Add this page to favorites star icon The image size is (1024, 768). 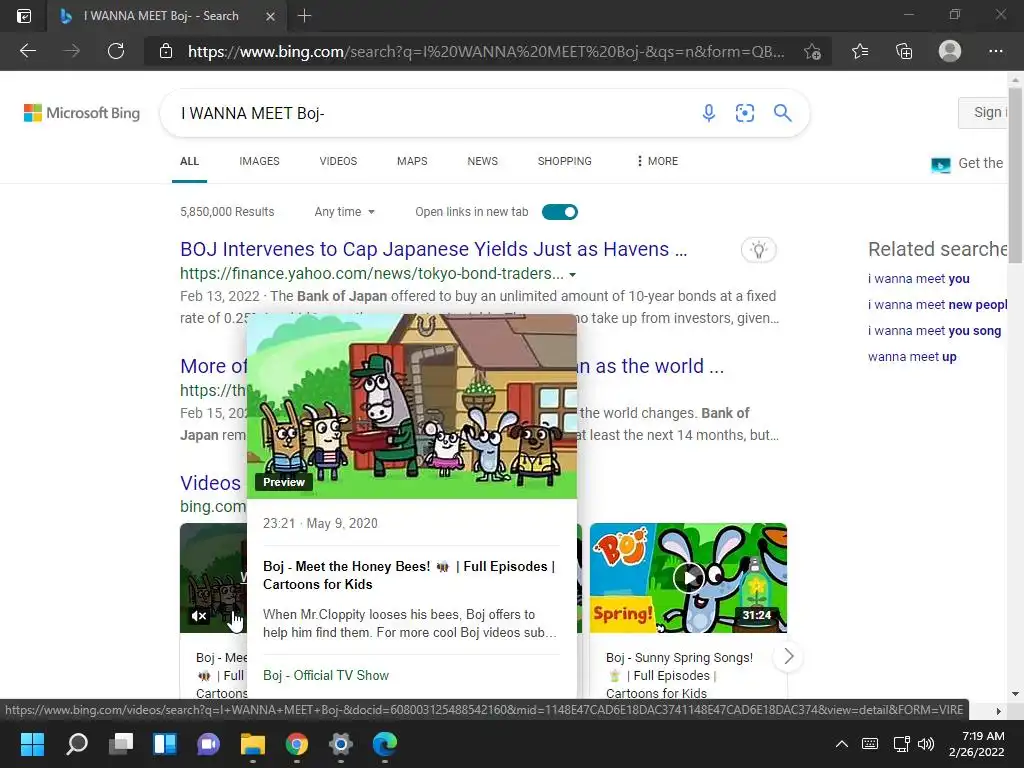[812, 52]
